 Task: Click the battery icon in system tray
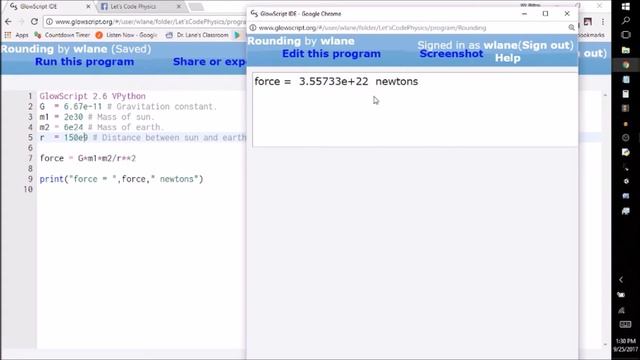point(621,295)
